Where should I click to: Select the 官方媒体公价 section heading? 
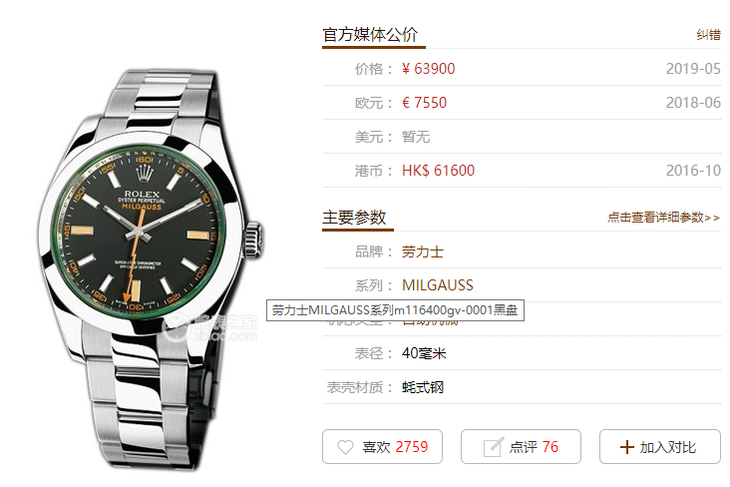tap(370, 34)
